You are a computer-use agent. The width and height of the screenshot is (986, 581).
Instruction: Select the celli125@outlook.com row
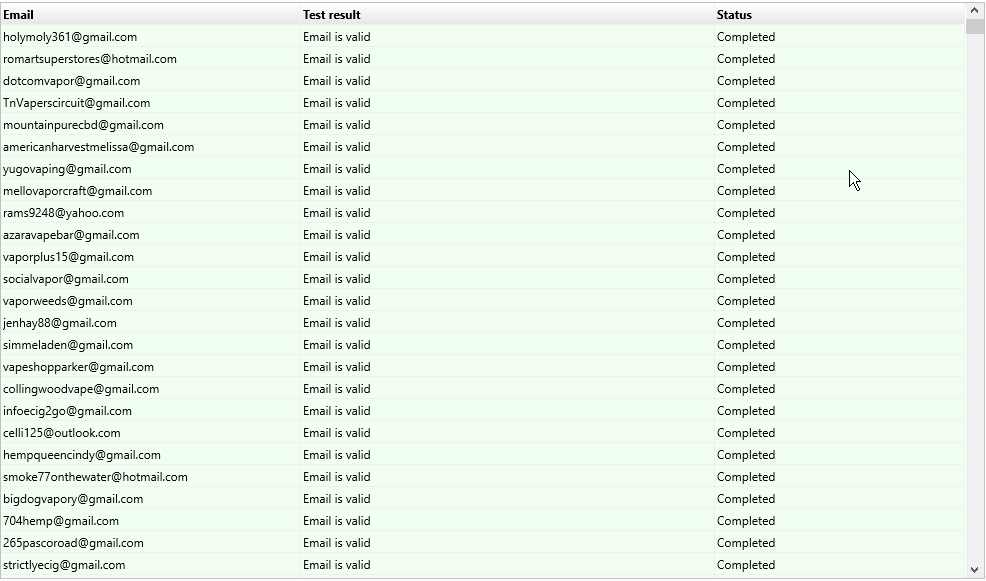(62, 433)
